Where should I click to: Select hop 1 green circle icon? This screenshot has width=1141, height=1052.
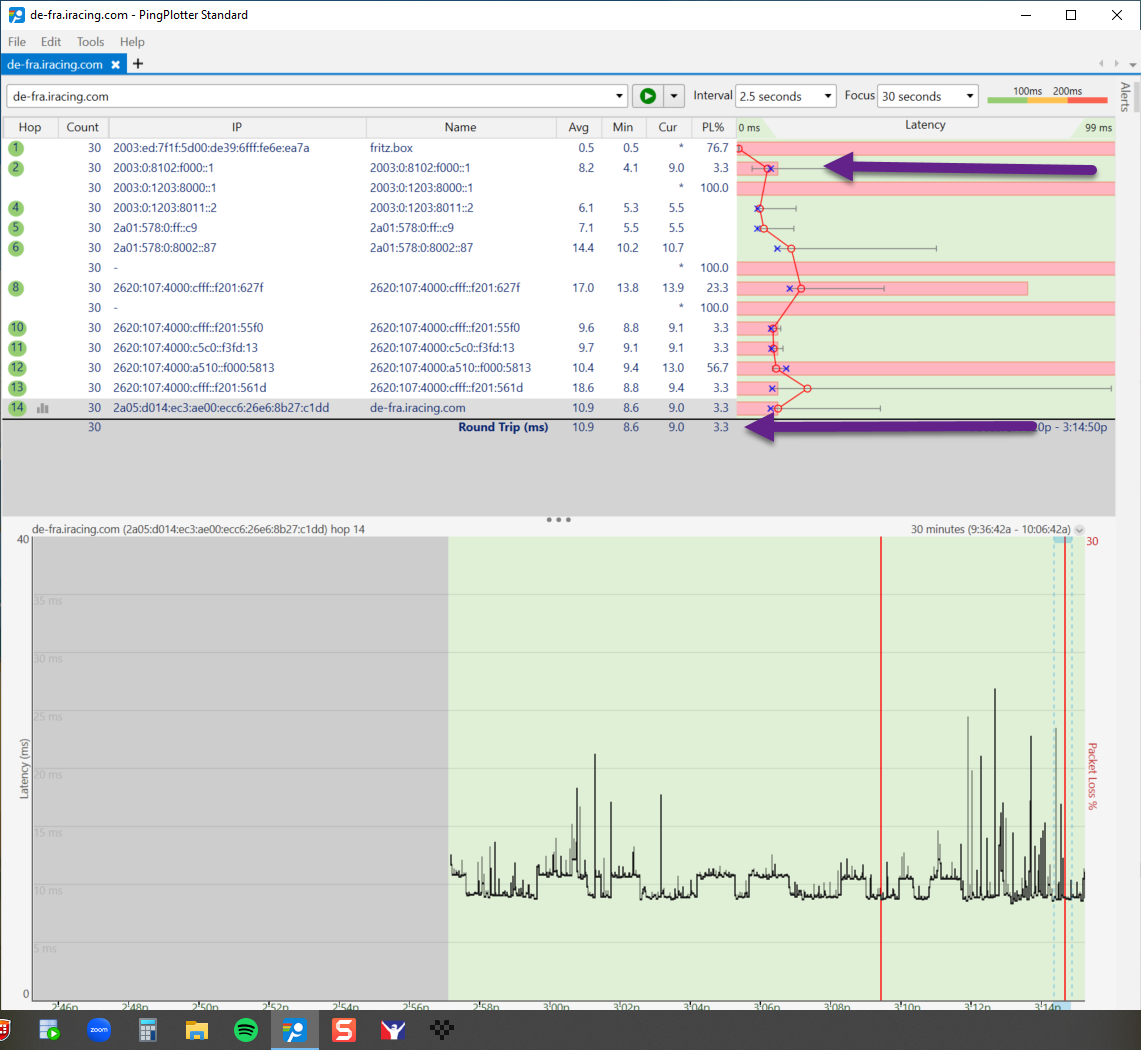point(16,148)
